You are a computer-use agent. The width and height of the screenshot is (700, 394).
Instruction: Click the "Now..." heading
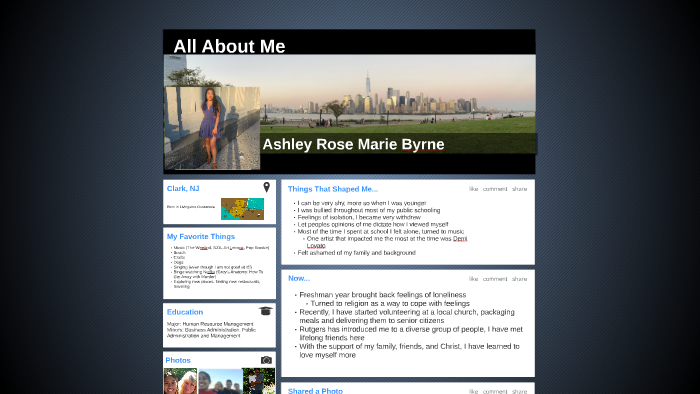(x=299, y=278)
